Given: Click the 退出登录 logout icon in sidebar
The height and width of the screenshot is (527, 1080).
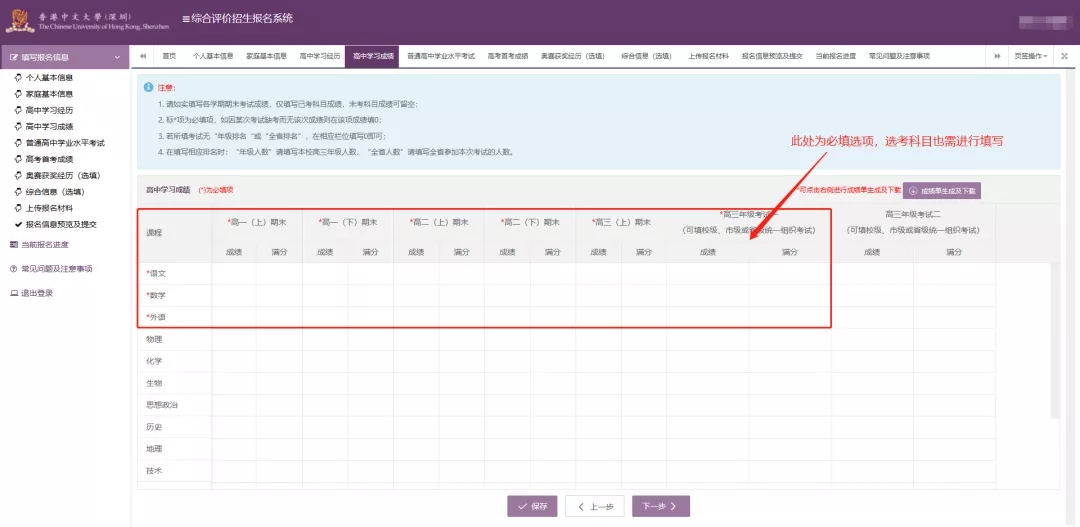Looking at the screenshot, I should [x=14, y=293].
